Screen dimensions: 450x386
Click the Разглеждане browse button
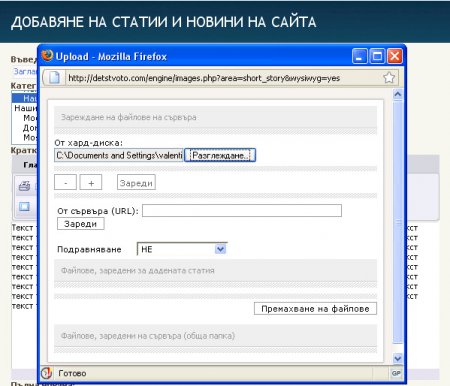click(x=220, y=155)
